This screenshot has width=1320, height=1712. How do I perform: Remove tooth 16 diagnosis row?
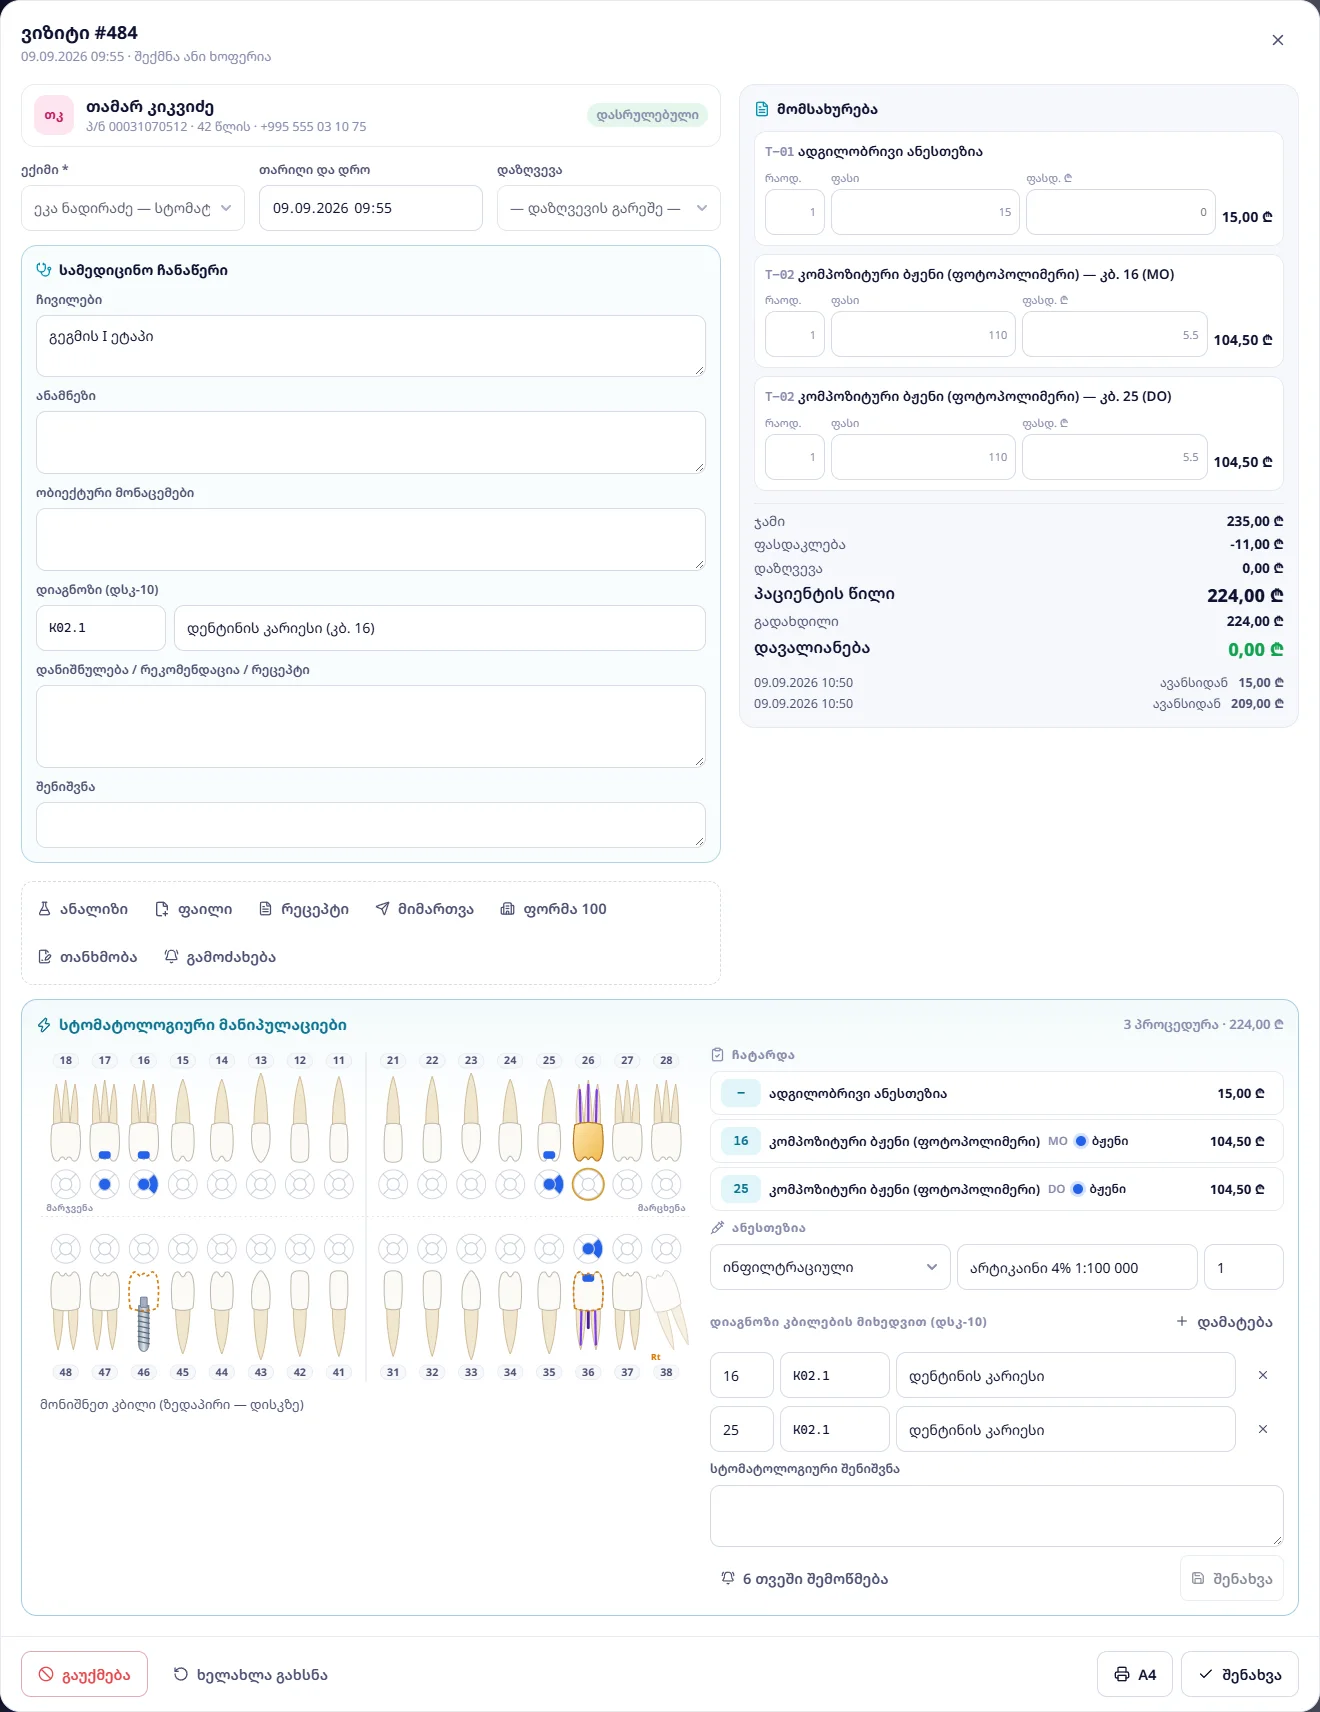(x=1263, y=1375)
